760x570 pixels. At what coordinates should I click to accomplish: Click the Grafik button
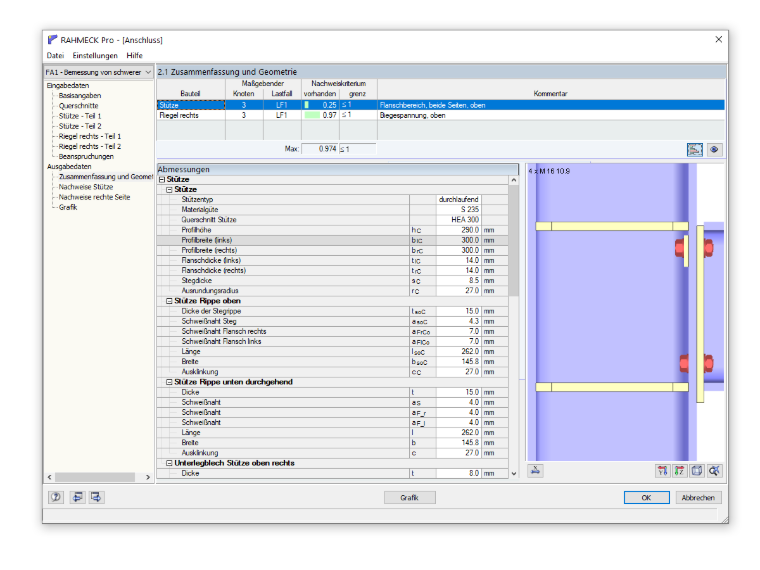pos(410,498)
